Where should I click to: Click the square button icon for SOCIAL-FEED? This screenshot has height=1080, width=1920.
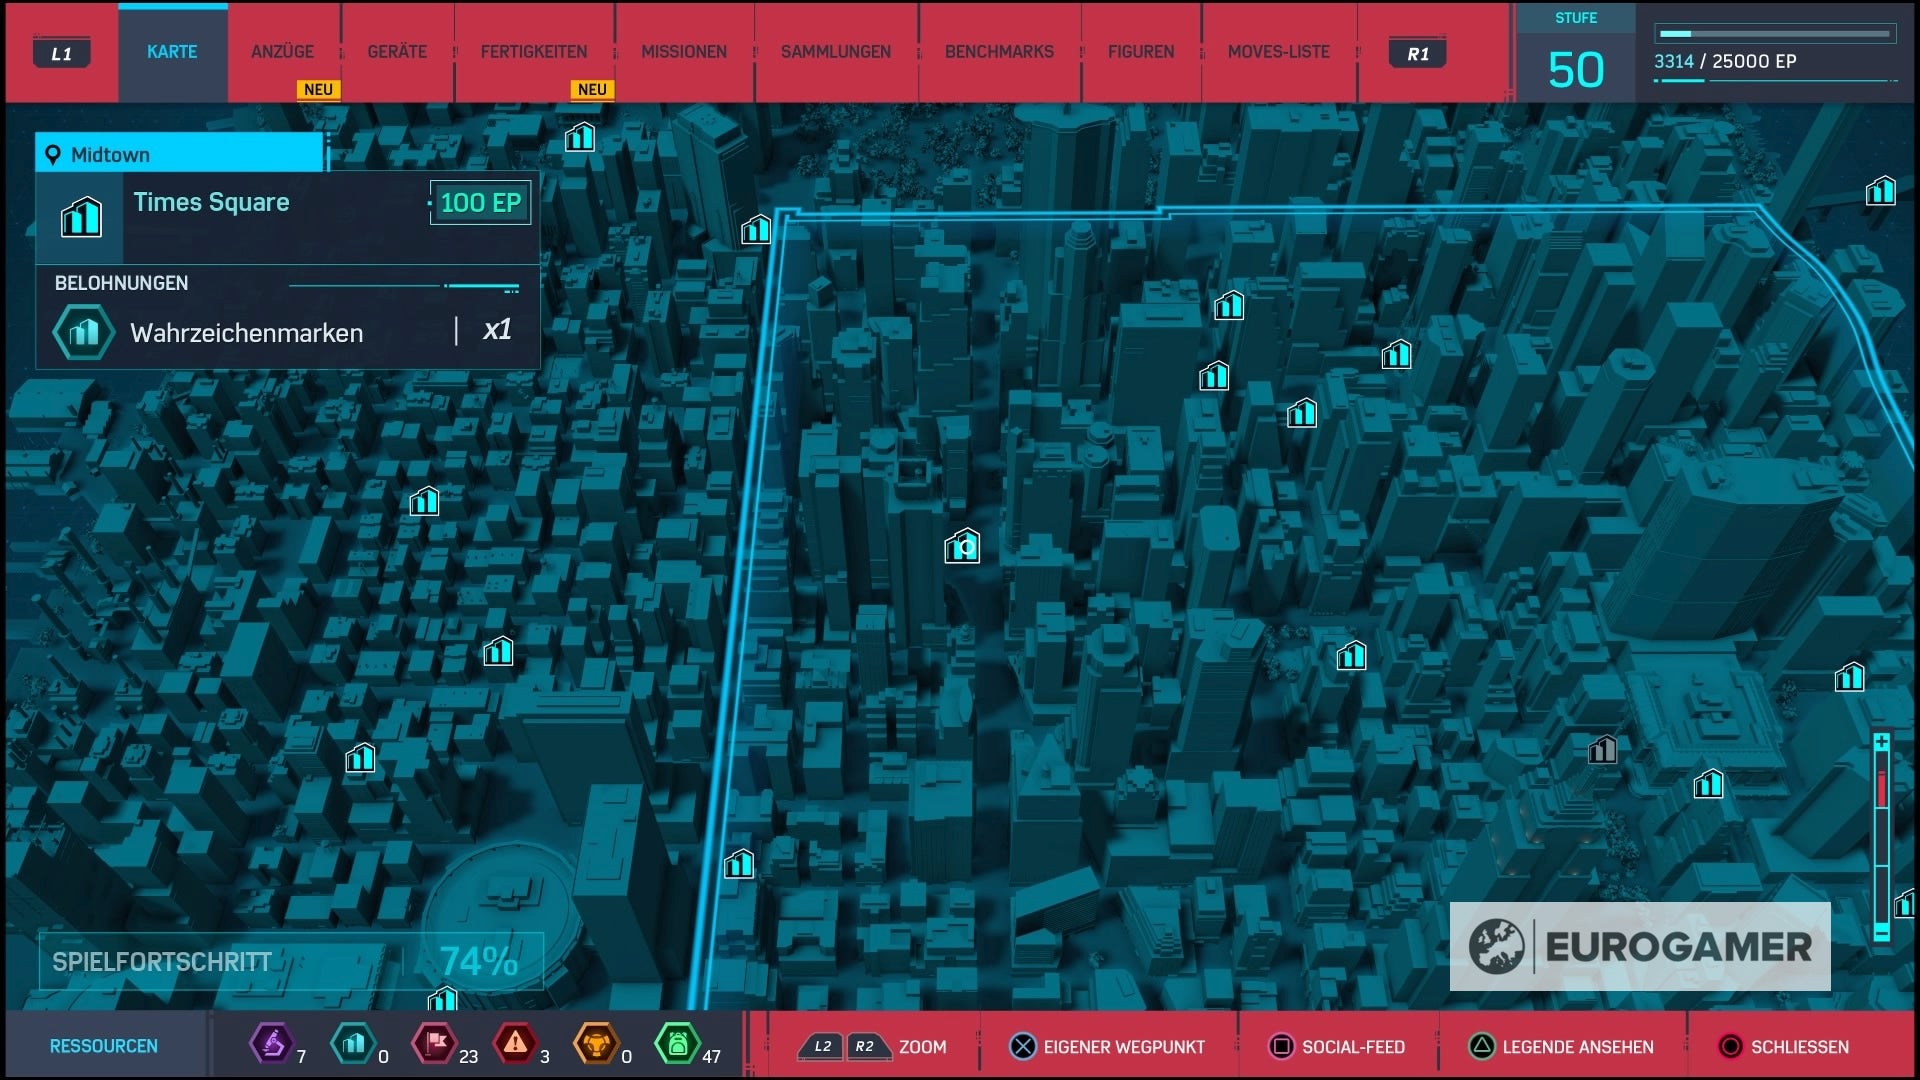[1281, 1047]
